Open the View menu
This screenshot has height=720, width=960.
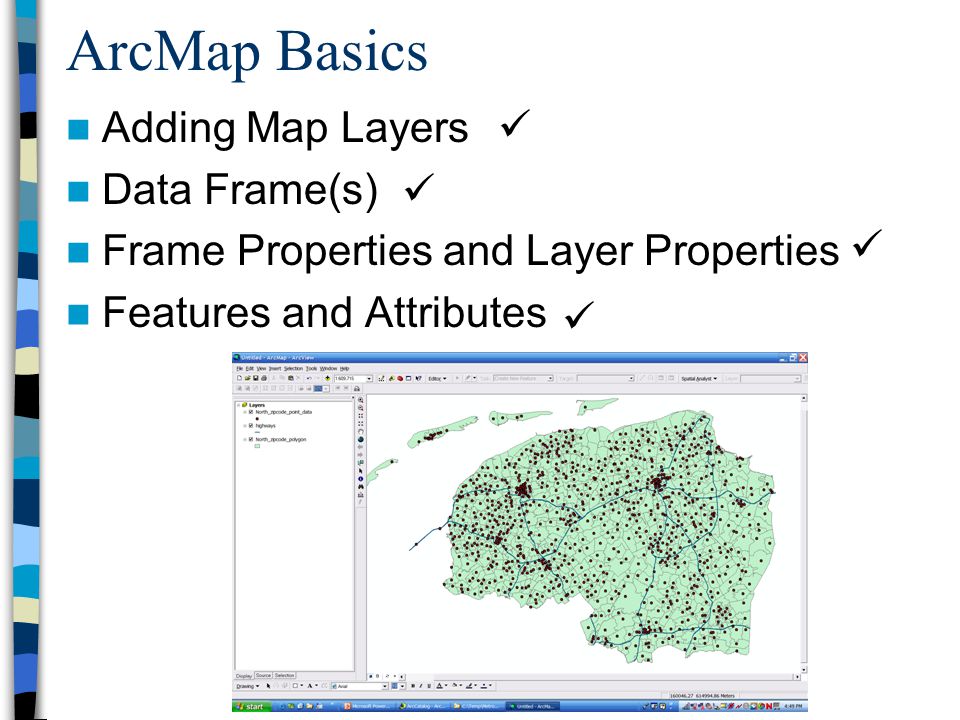click(x=261, y=369)
